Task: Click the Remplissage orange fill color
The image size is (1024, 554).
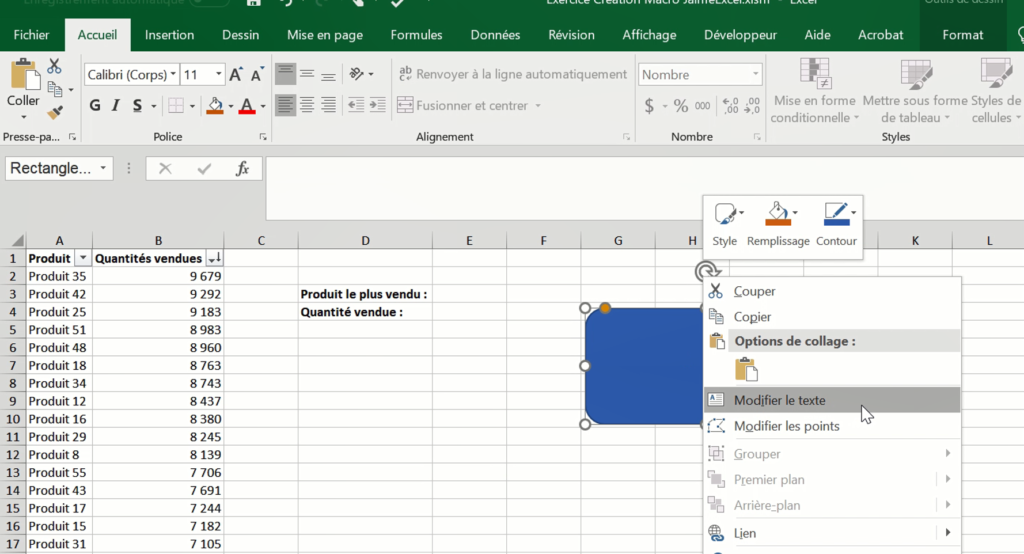Action: [x=777, y=213]
